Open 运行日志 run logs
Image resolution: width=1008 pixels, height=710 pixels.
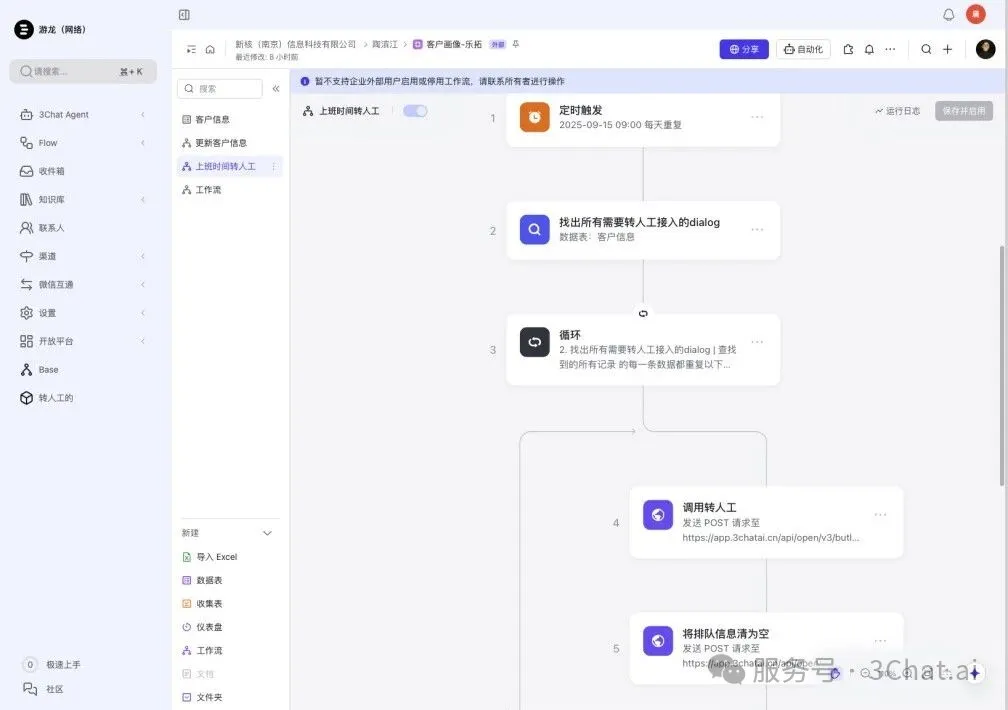pos(897,110)
